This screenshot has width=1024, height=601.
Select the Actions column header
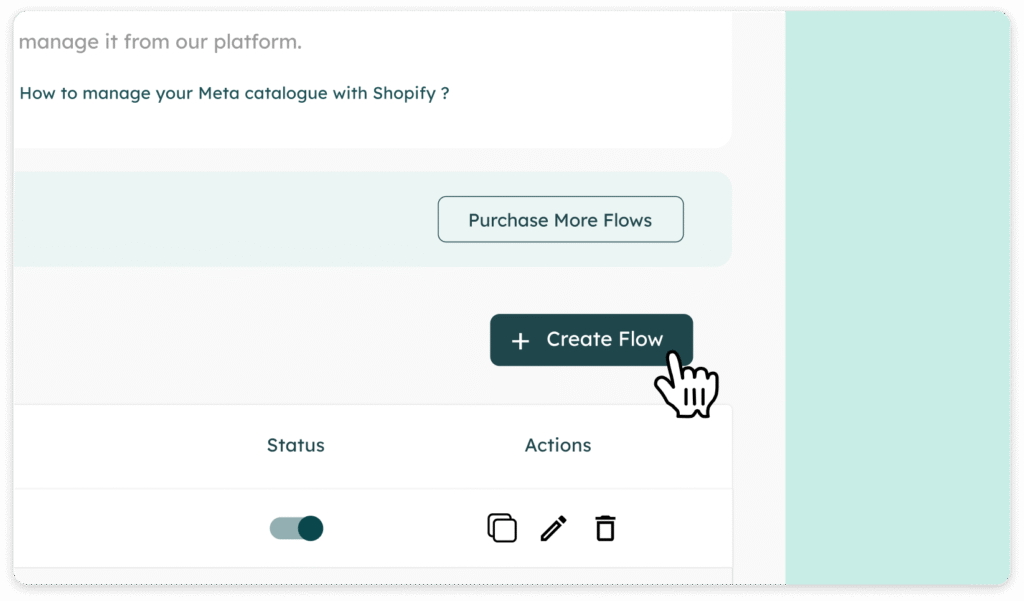coord(558,446)
